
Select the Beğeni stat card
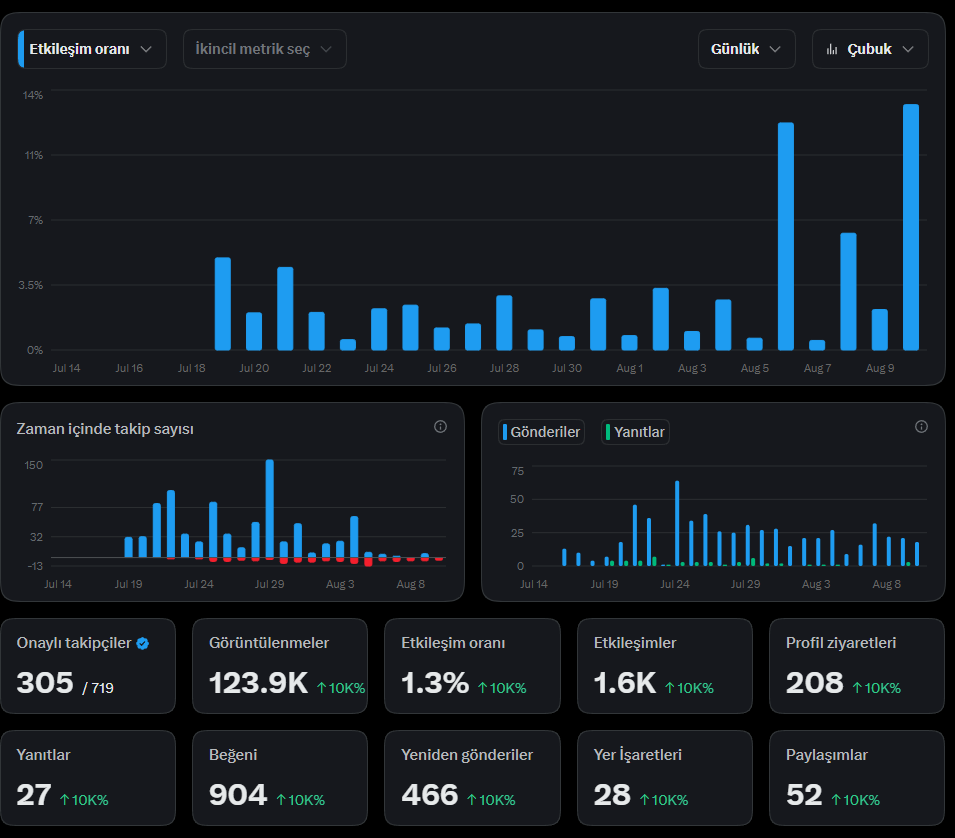coord(280,778)
